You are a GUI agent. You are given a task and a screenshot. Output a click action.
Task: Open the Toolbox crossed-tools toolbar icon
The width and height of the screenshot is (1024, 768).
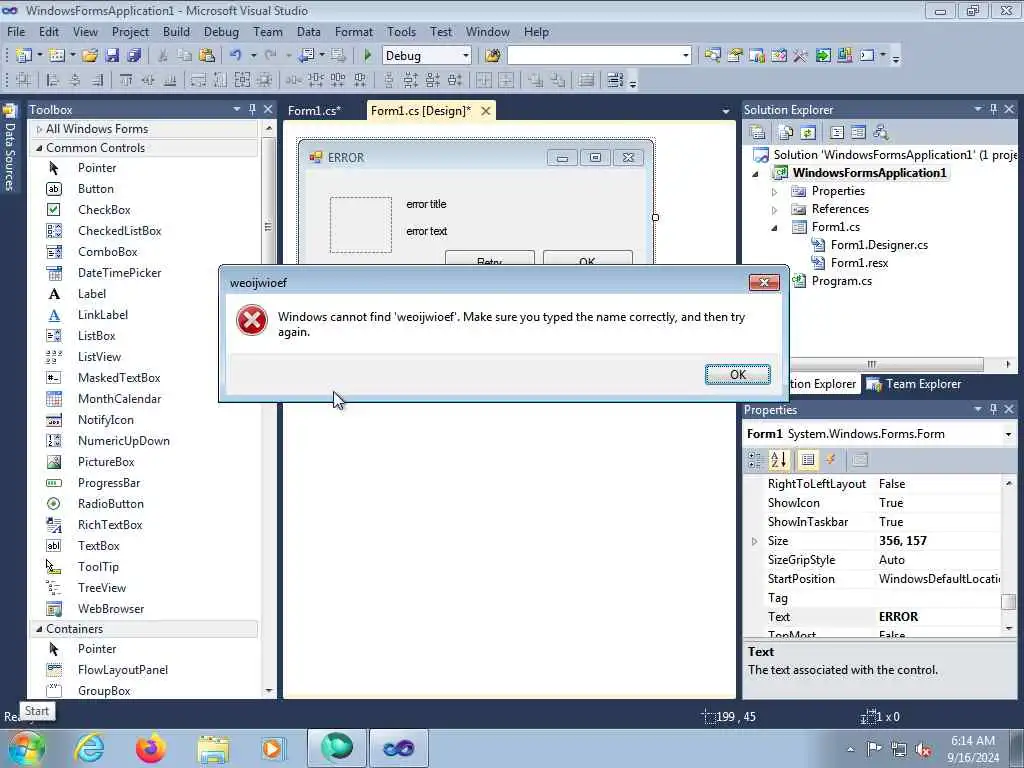point(801,56)
